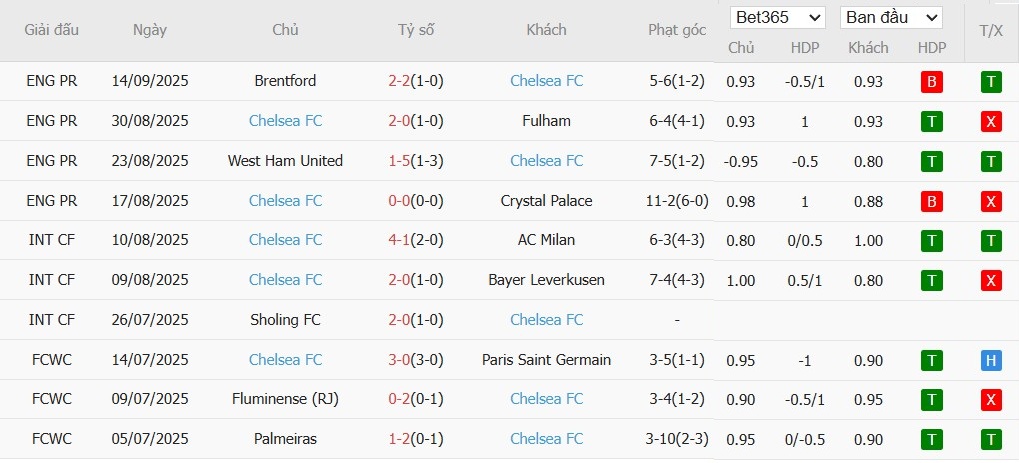Click the Phạt góc column header
This screenshot has height=463, width=1019.
677,30
